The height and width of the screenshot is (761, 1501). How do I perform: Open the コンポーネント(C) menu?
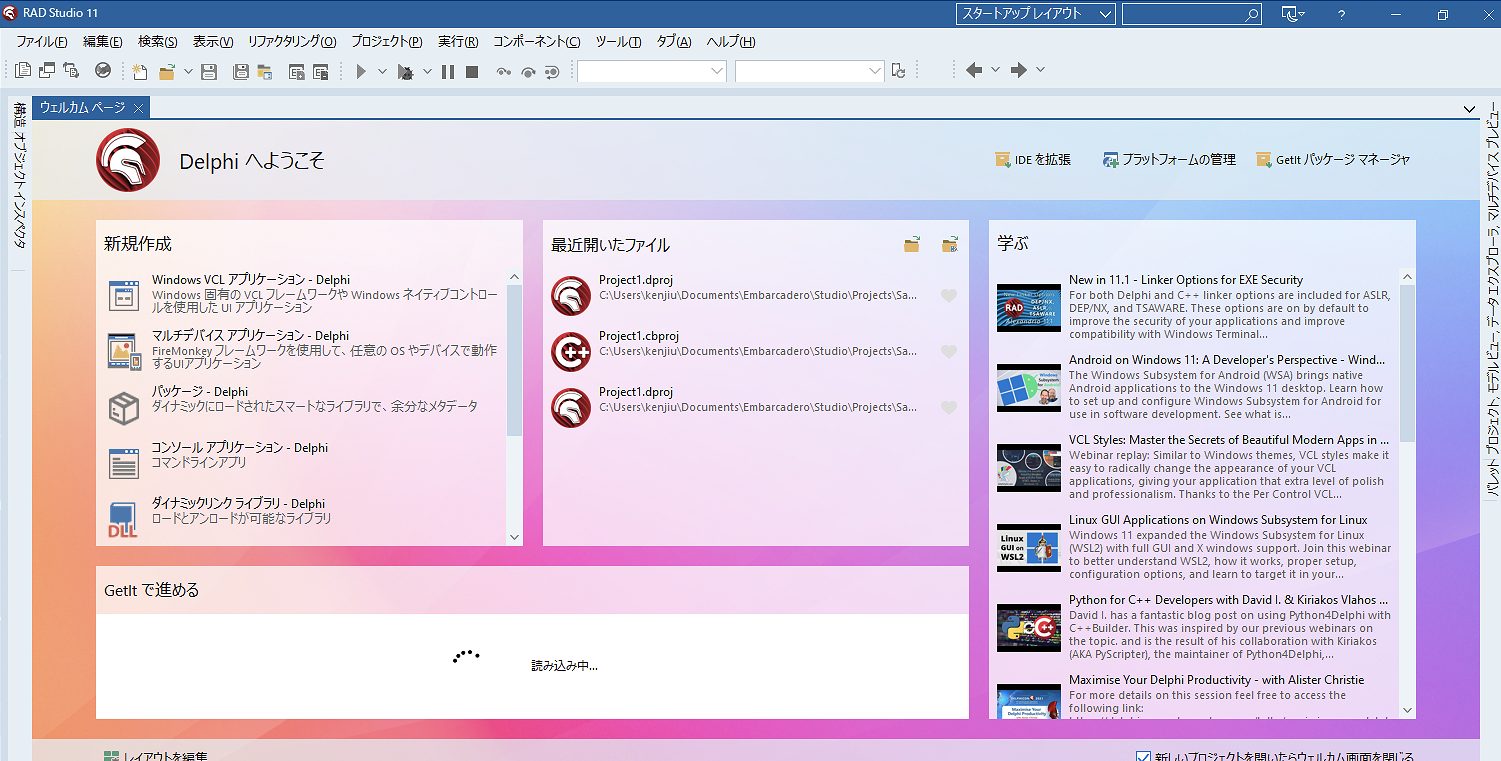(x=537, y=41)
